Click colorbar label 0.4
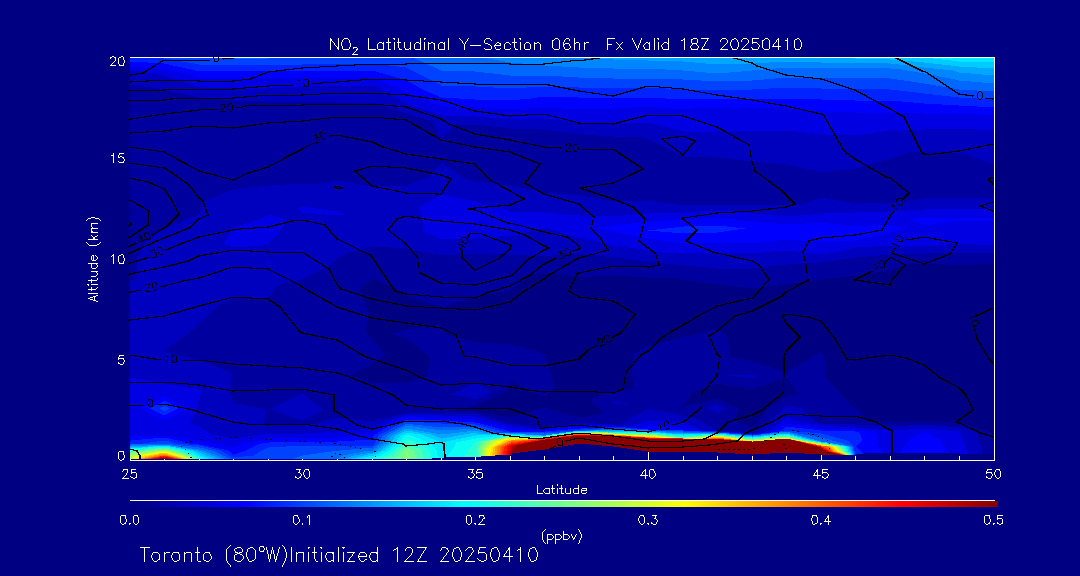Viewport: 1080px width, 576px height. [821, 520]
